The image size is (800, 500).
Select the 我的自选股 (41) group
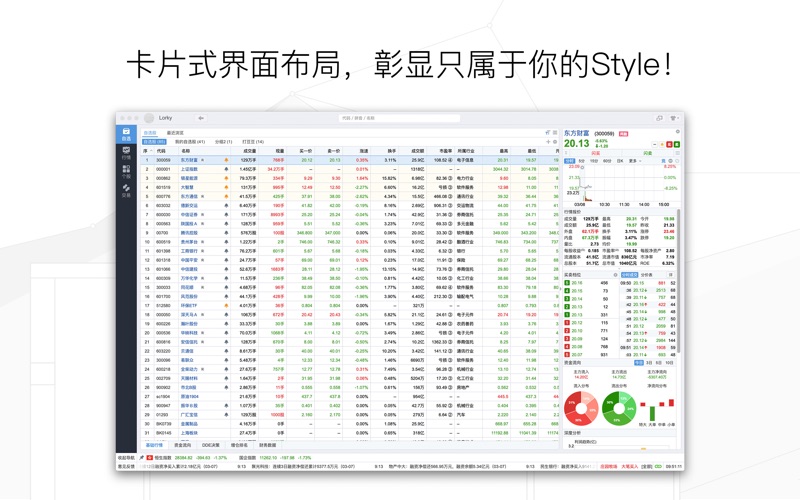point(190,142)
